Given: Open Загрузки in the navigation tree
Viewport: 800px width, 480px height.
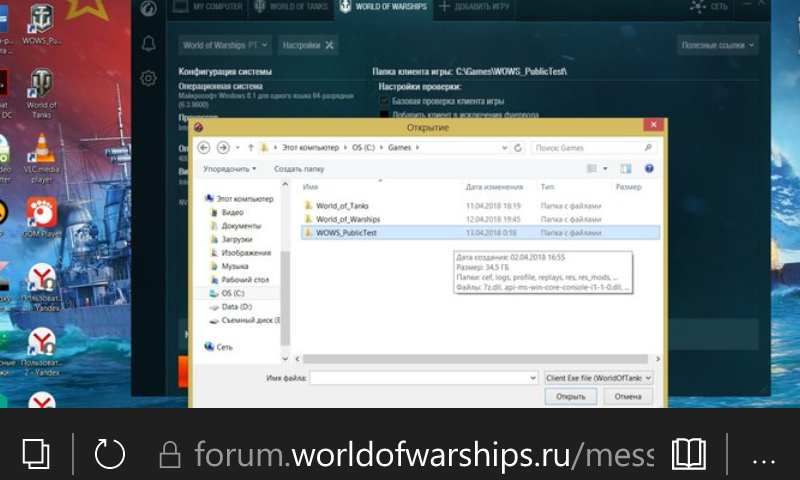Looking at the screenshot, I should (232, 239).
